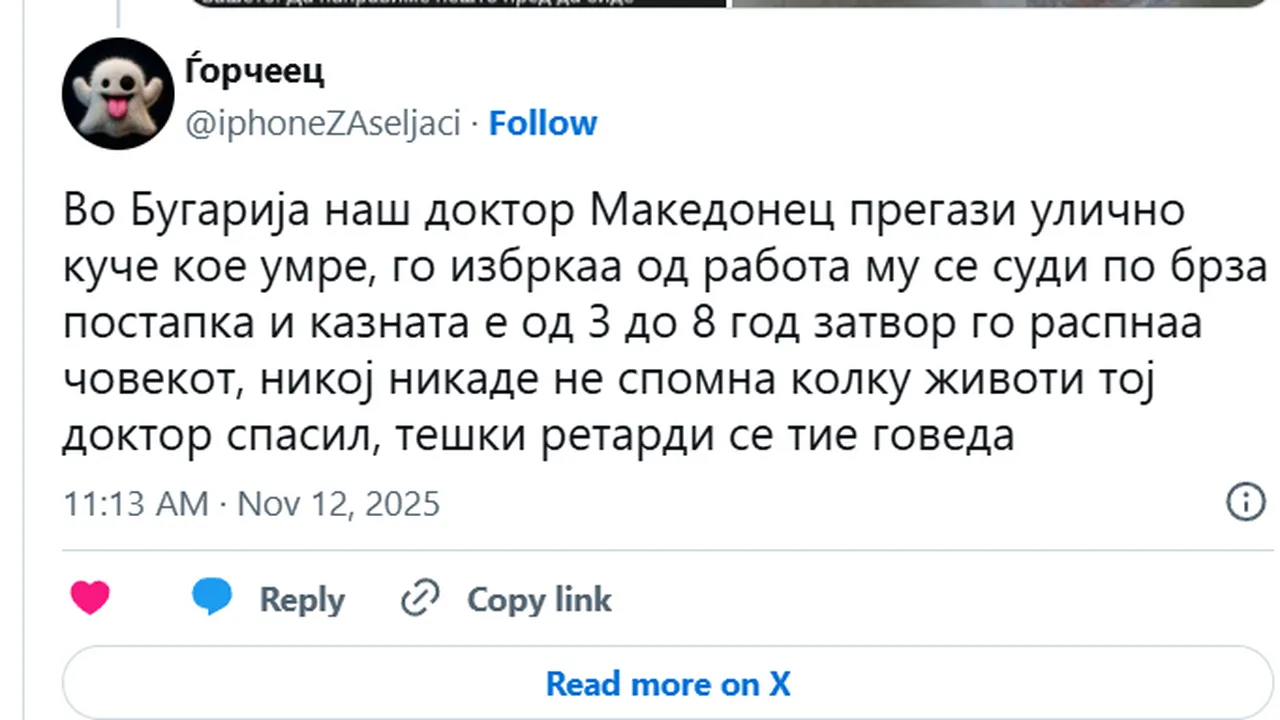
Task: Click the Copy link label
Action: click(x=538, y=599)
